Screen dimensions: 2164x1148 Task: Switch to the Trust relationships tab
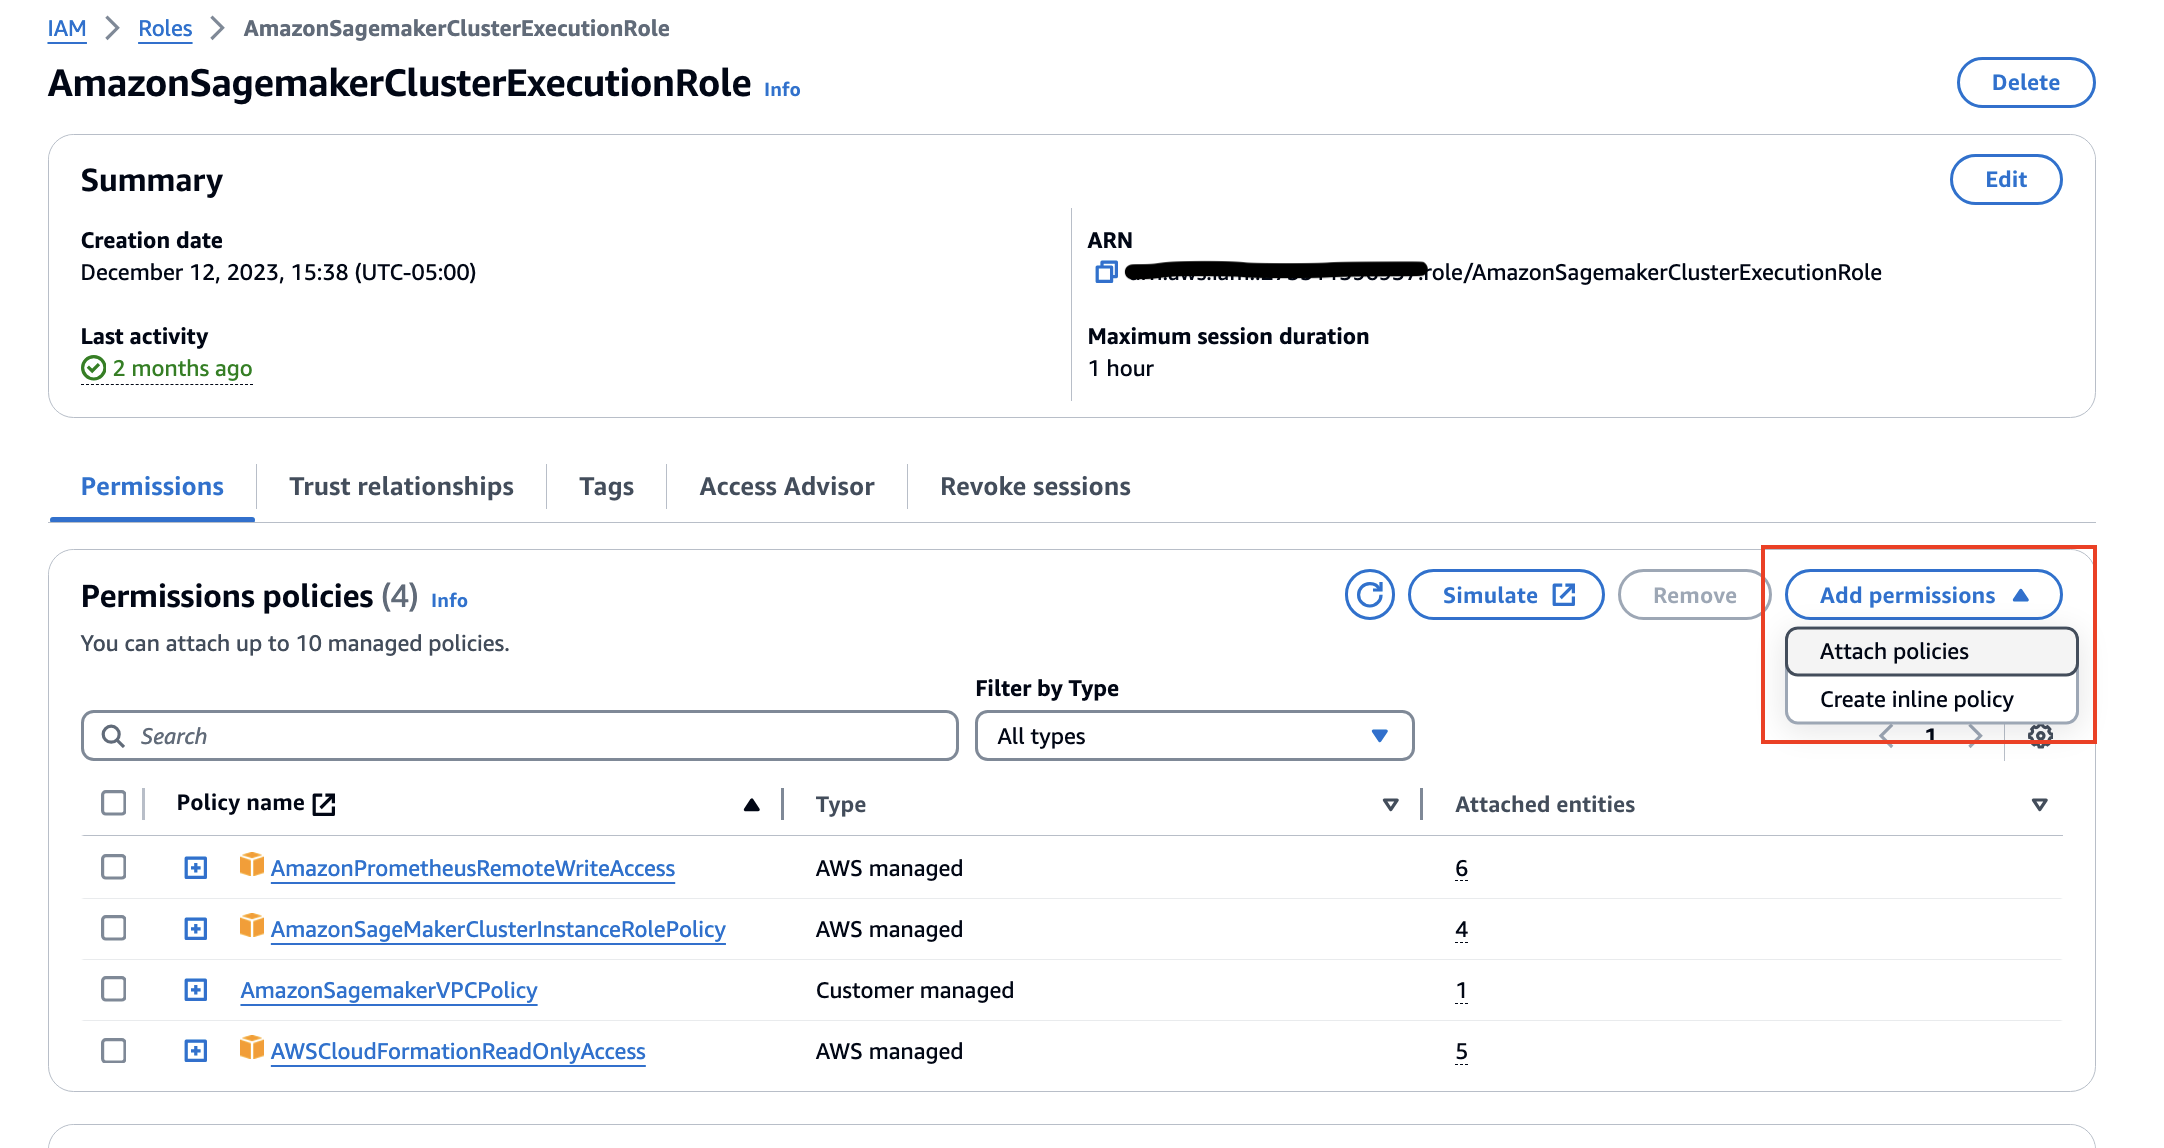coord(401,486)
